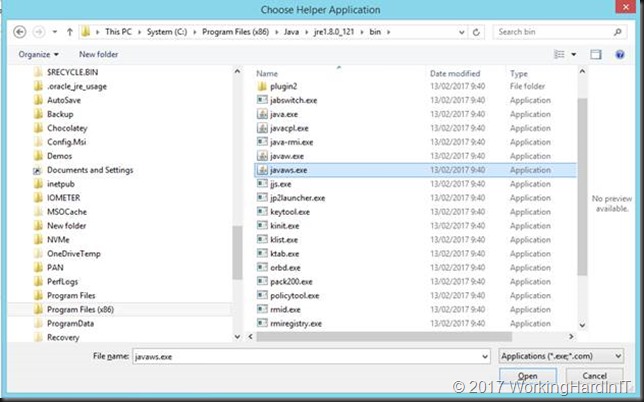Select the javaw.exe file icon
644x402 pixels.
click(x=262, y=156)
